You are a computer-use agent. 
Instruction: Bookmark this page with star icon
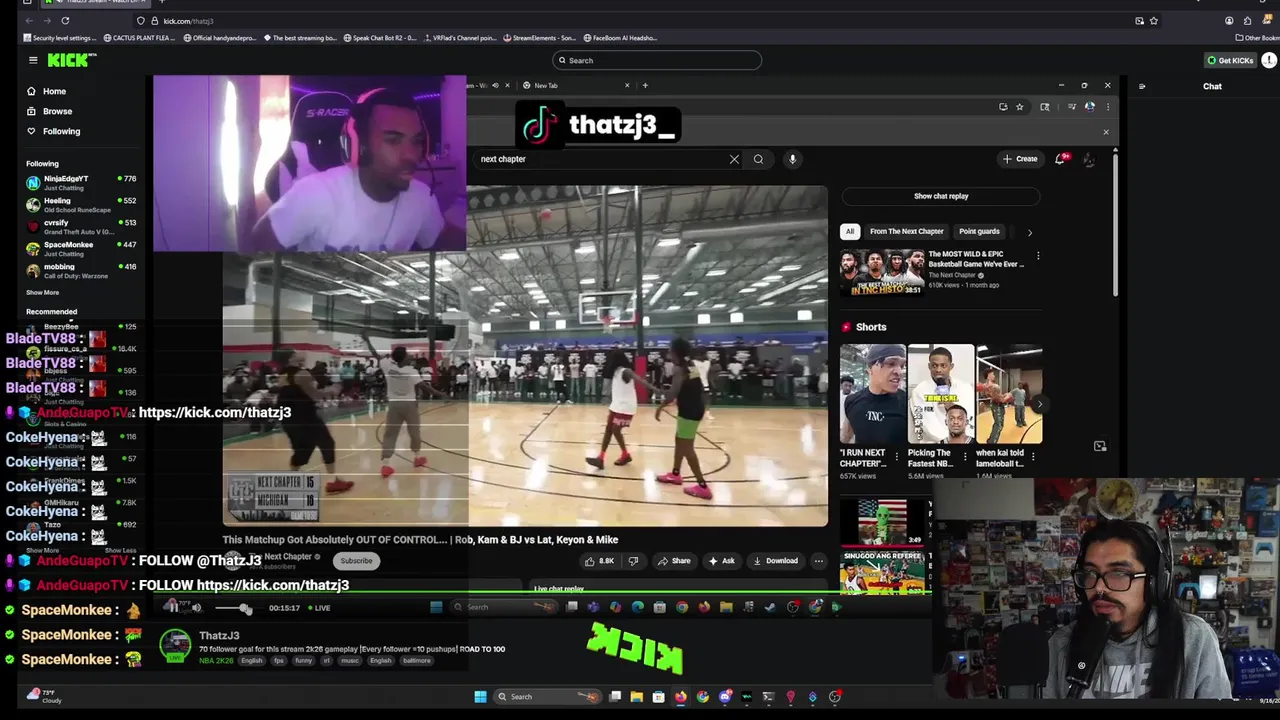coord(1153,21)
